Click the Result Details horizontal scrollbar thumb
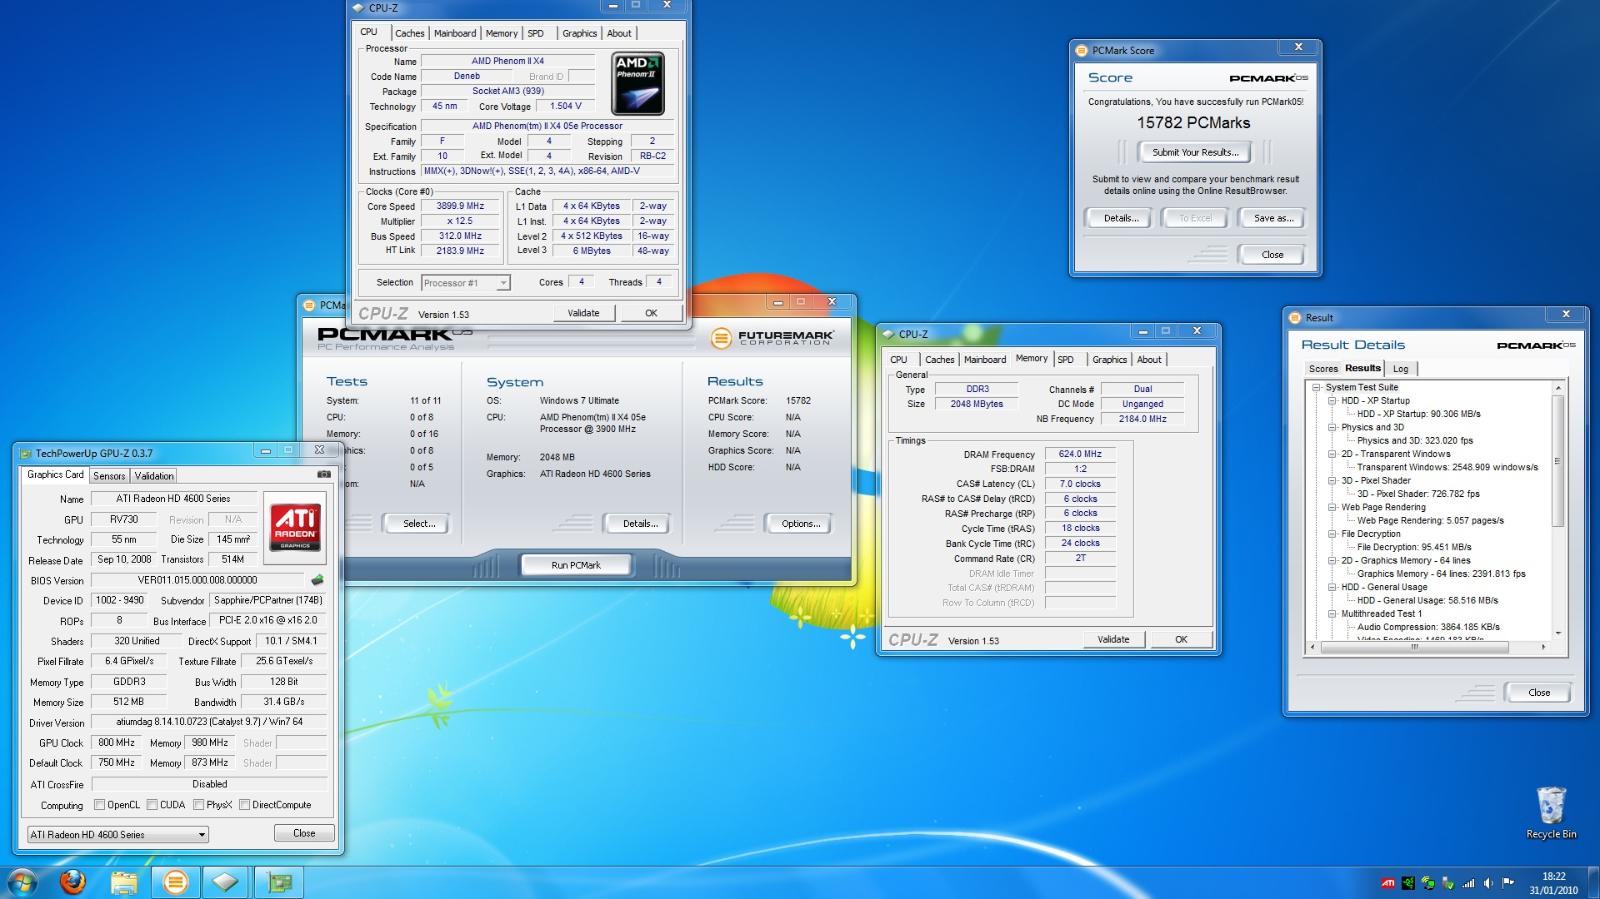The image size is (1600, 899). pos(1414,647)
